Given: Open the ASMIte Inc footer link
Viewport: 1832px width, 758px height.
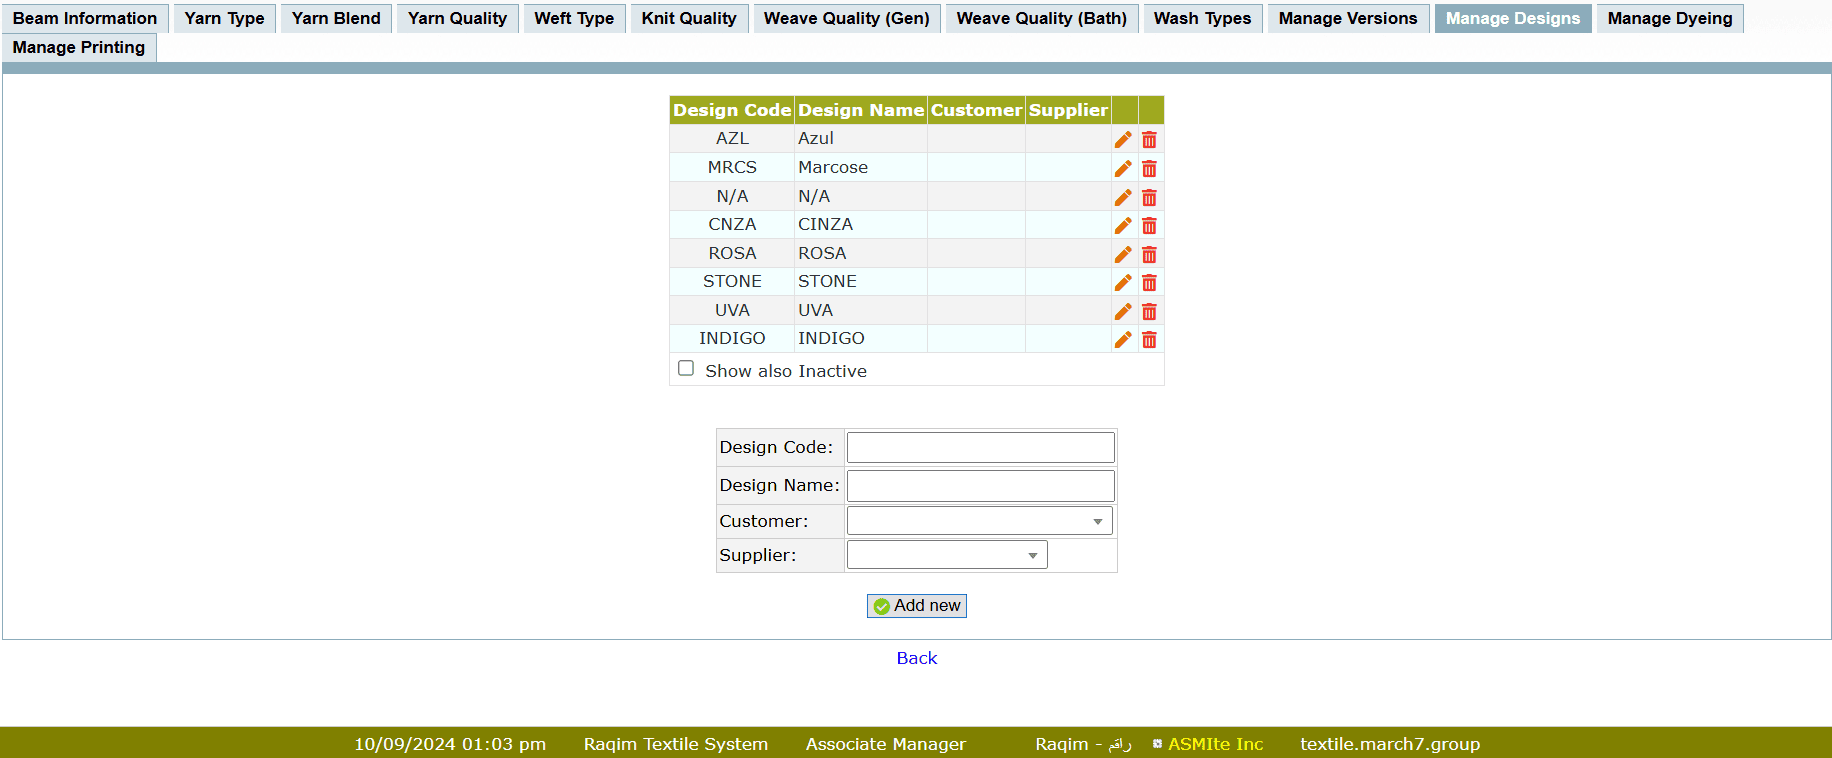Looking at the screenshot, I should click(1215, 744).
